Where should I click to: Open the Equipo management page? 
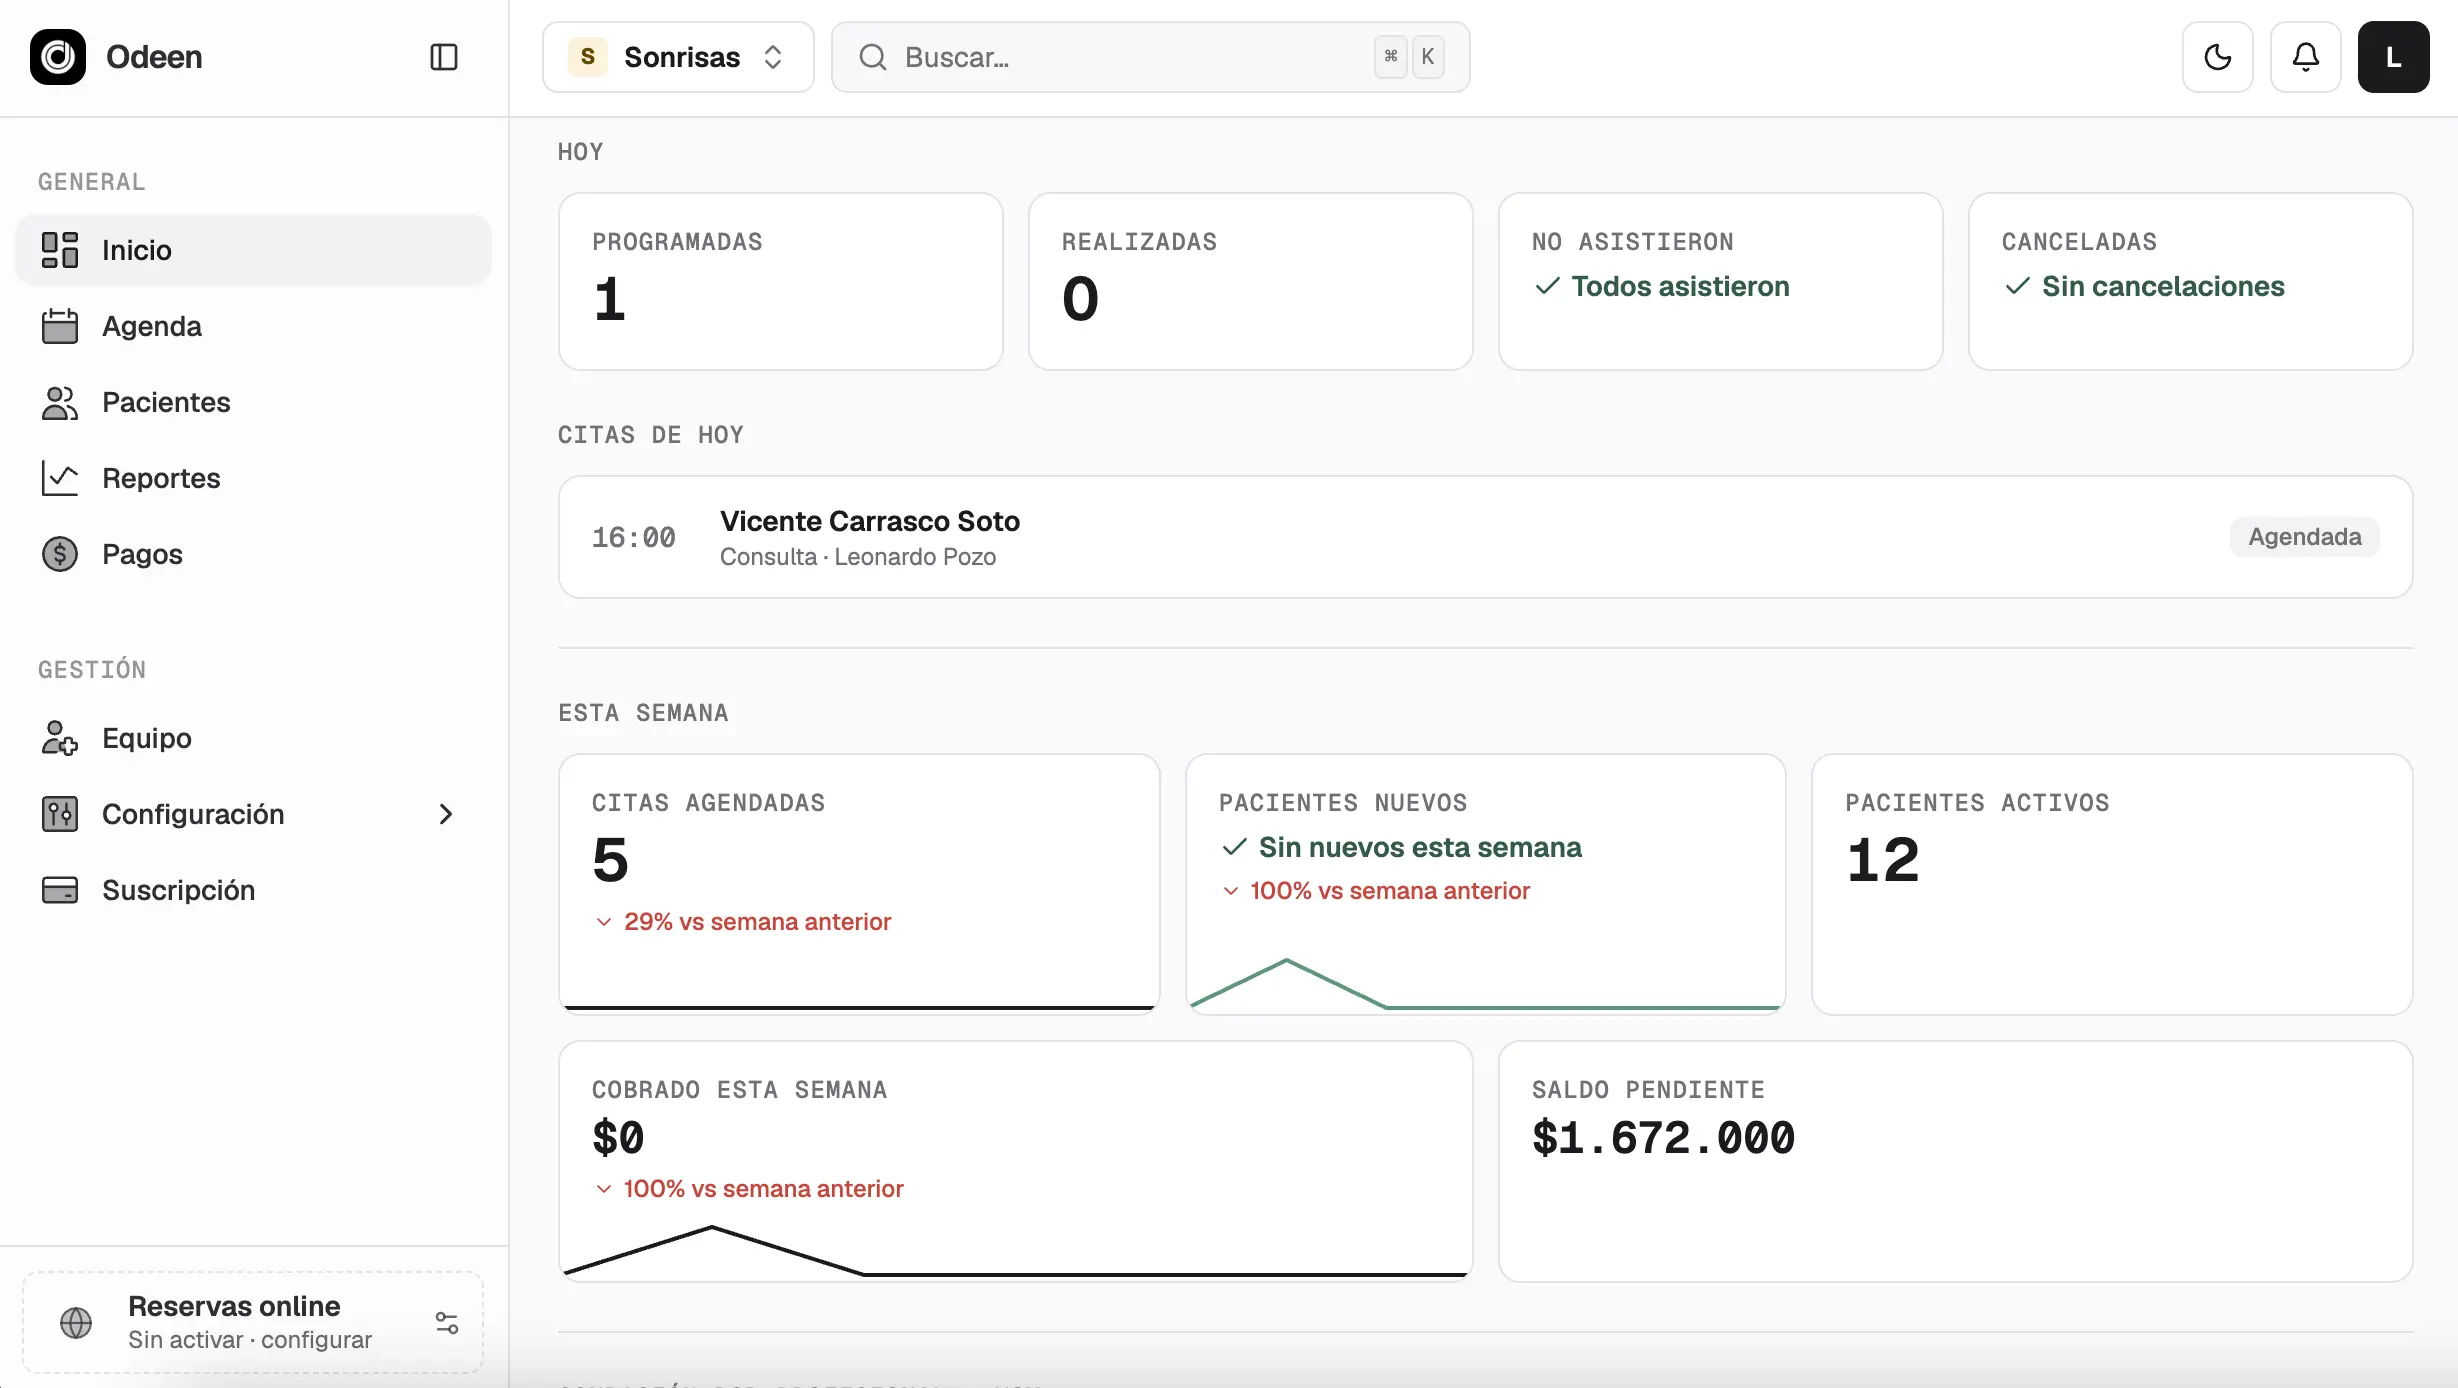253,738
